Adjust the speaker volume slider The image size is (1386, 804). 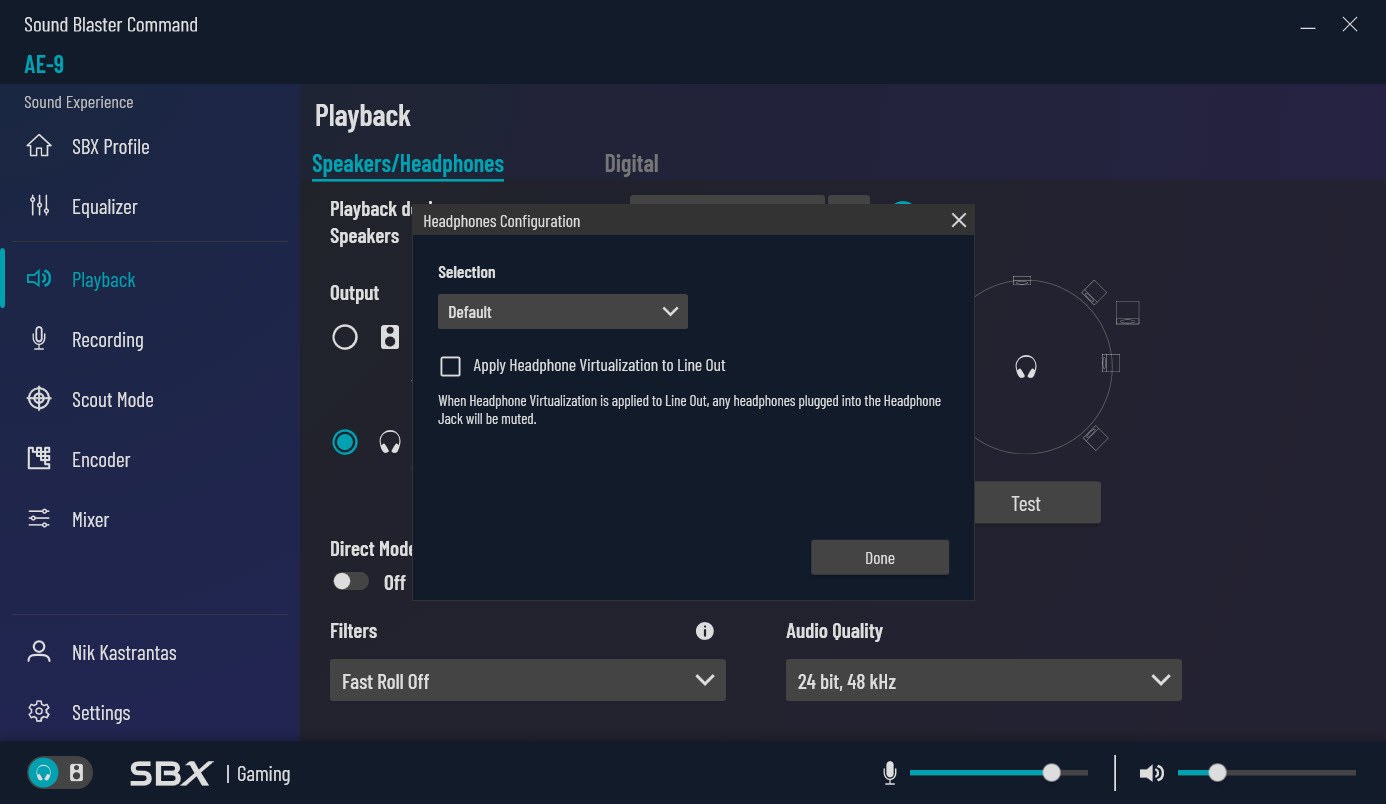[1266, 773]
